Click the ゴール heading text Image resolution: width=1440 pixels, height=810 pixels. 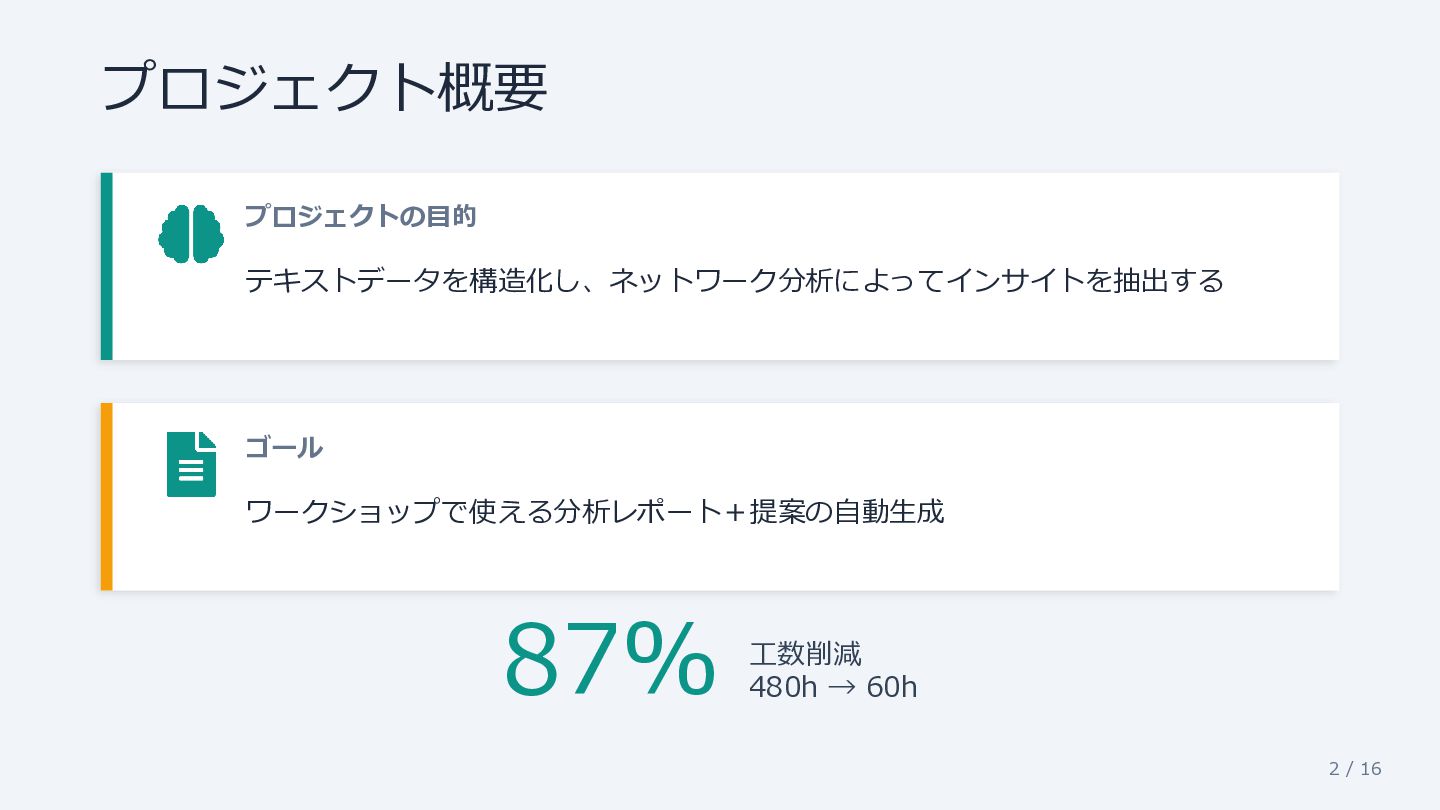point(284,447)
